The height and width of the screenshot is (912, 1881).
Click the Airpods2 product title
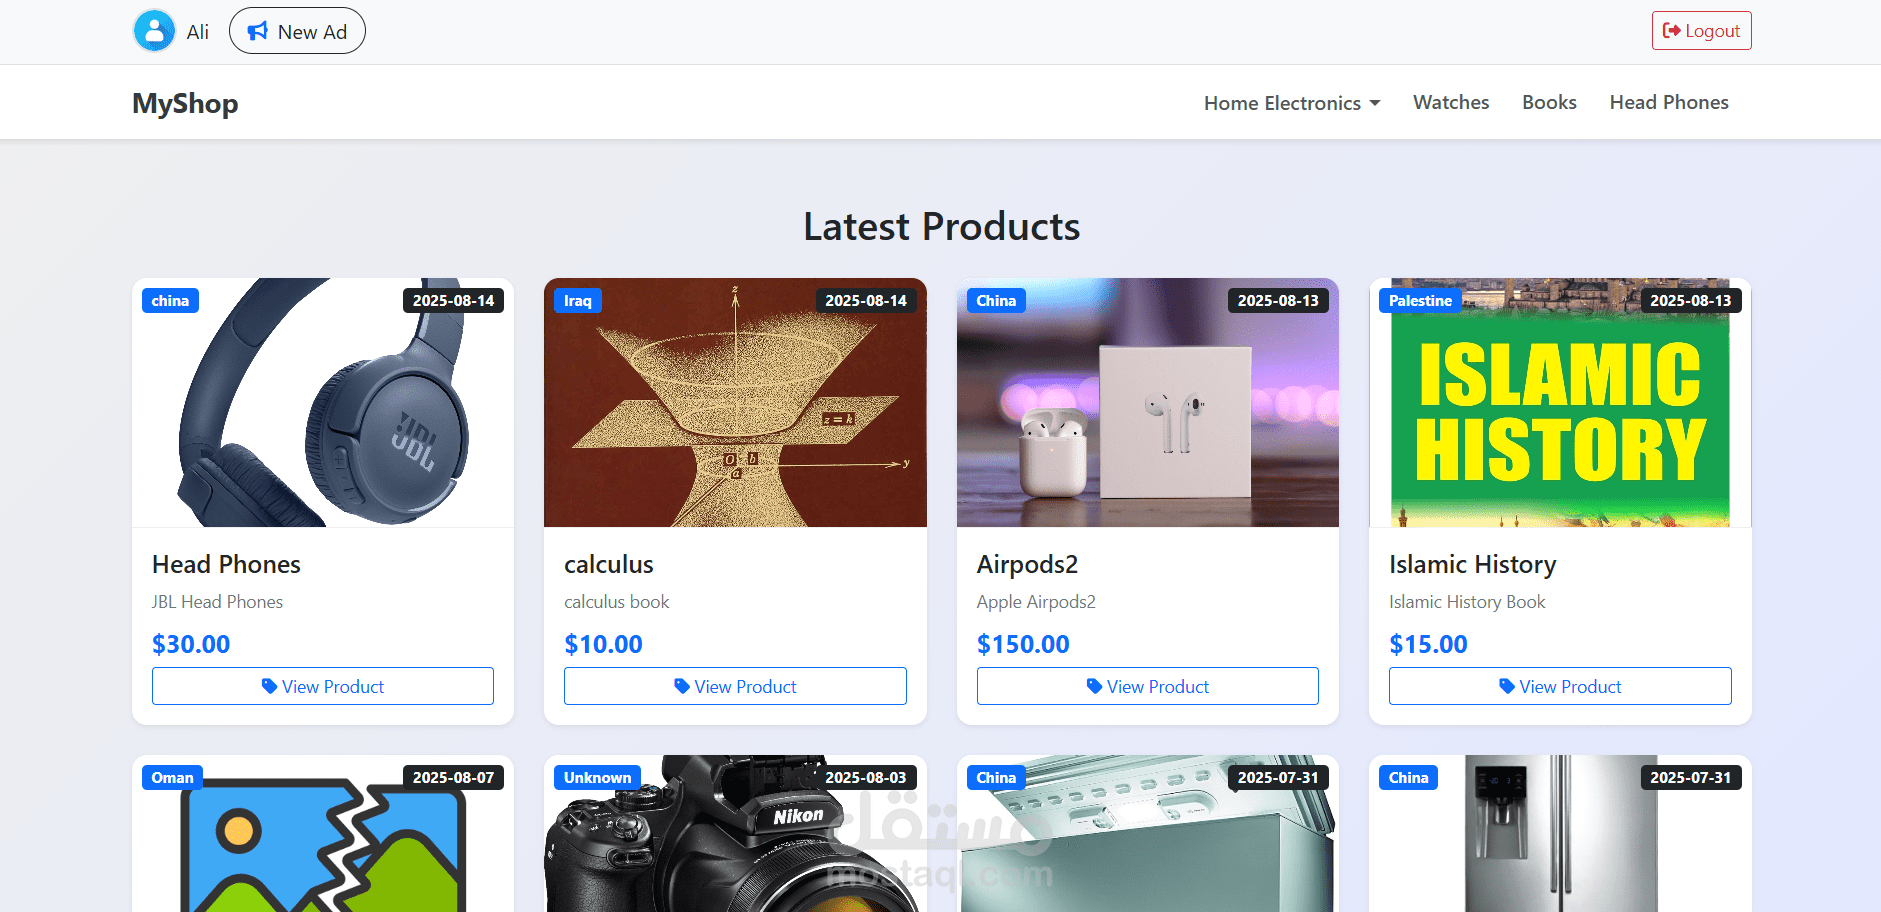(1027, 564)
